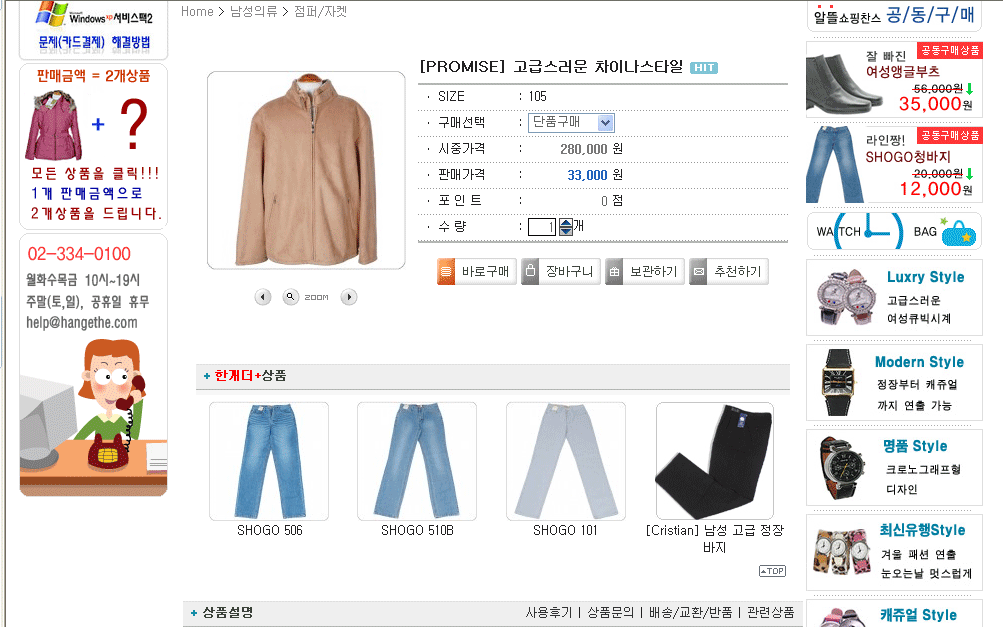
Task: Select the 상품문의 product inquiry tab
Action: [610, 612]
